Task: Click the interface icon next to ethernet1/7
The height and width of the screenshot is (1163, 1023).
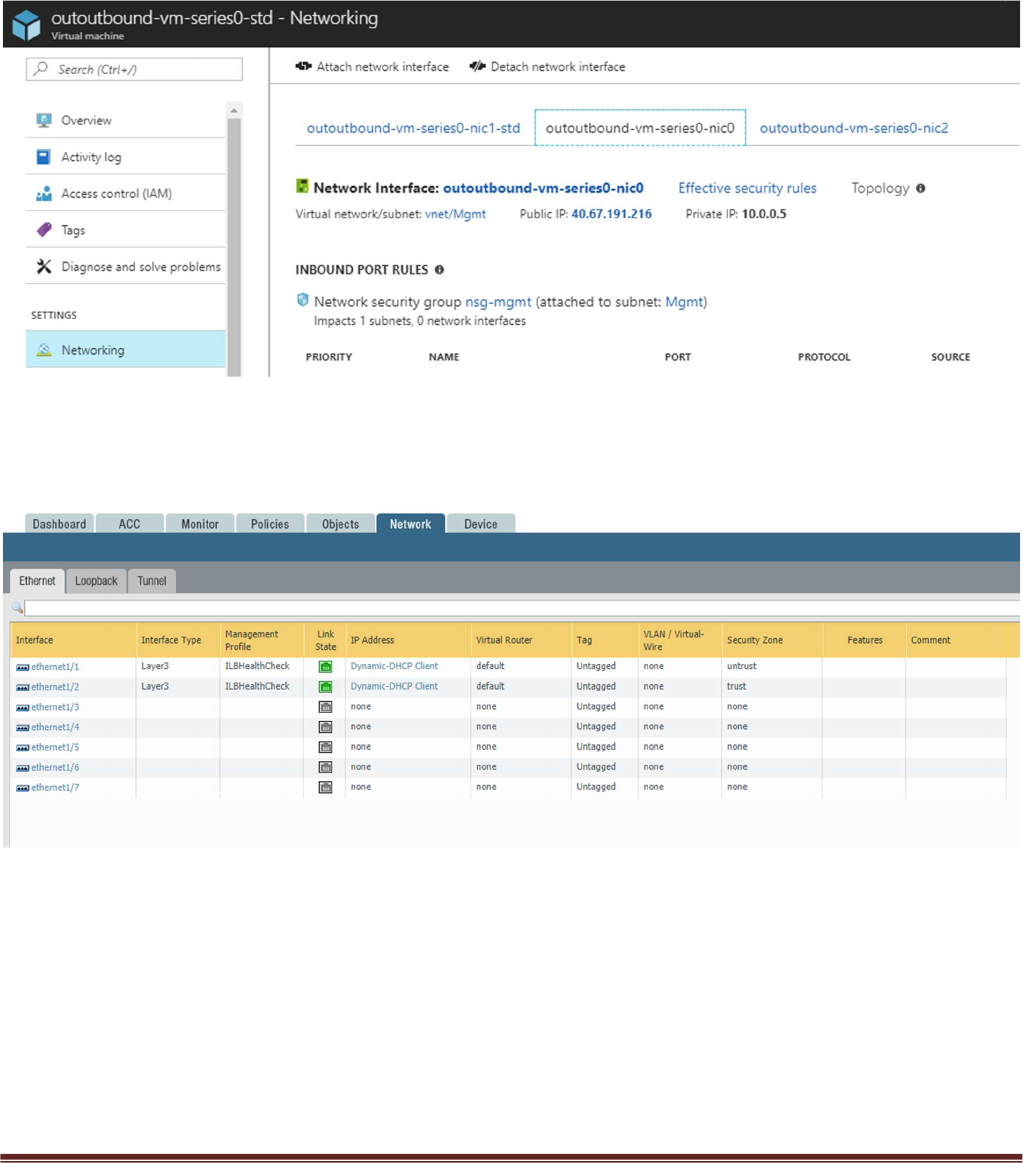Action: (x=22, y=788)
